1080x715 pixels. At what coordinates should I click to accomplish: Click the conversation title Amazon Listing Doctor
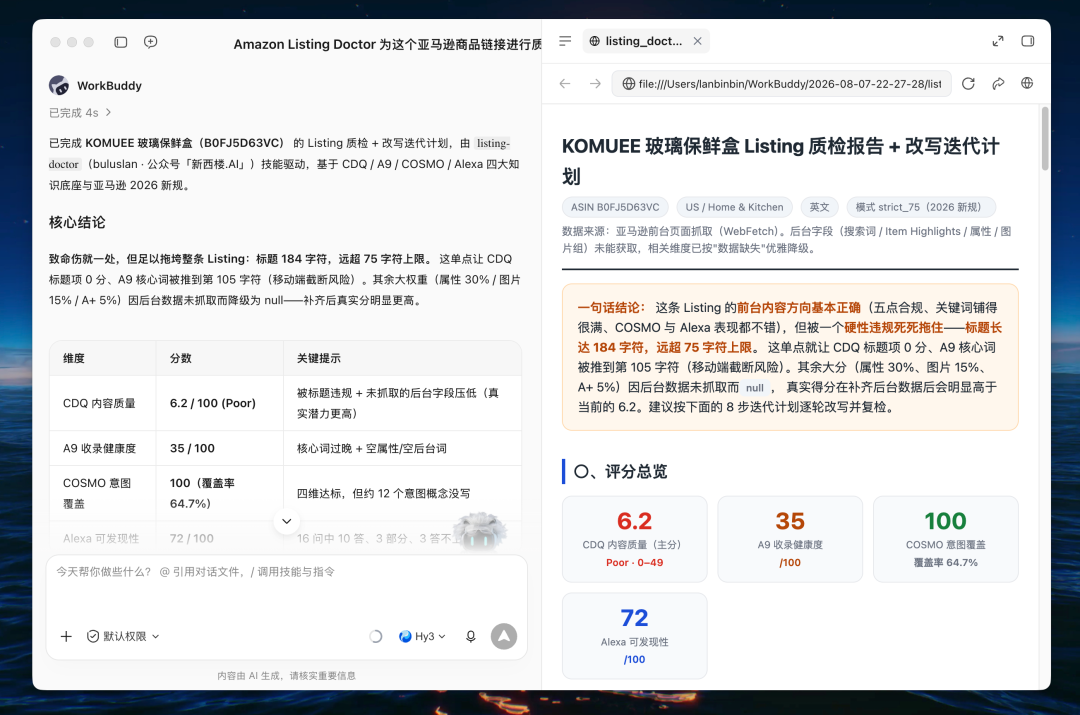click(387, 44)
